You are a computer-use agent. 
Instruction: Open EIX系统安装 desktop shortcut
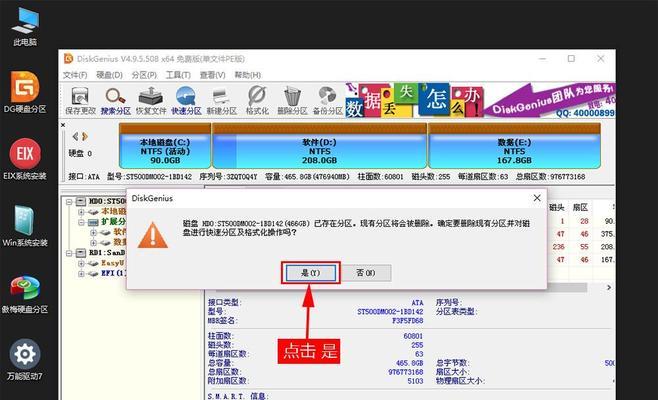pos(25,159)
